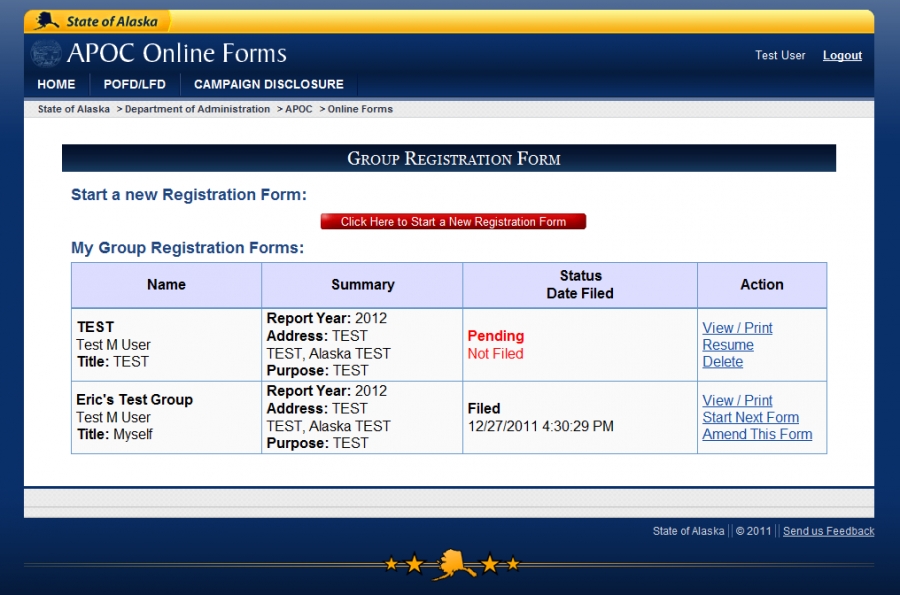
Task: View / Print the TEST pending form
Action: (x=737, y=328)
